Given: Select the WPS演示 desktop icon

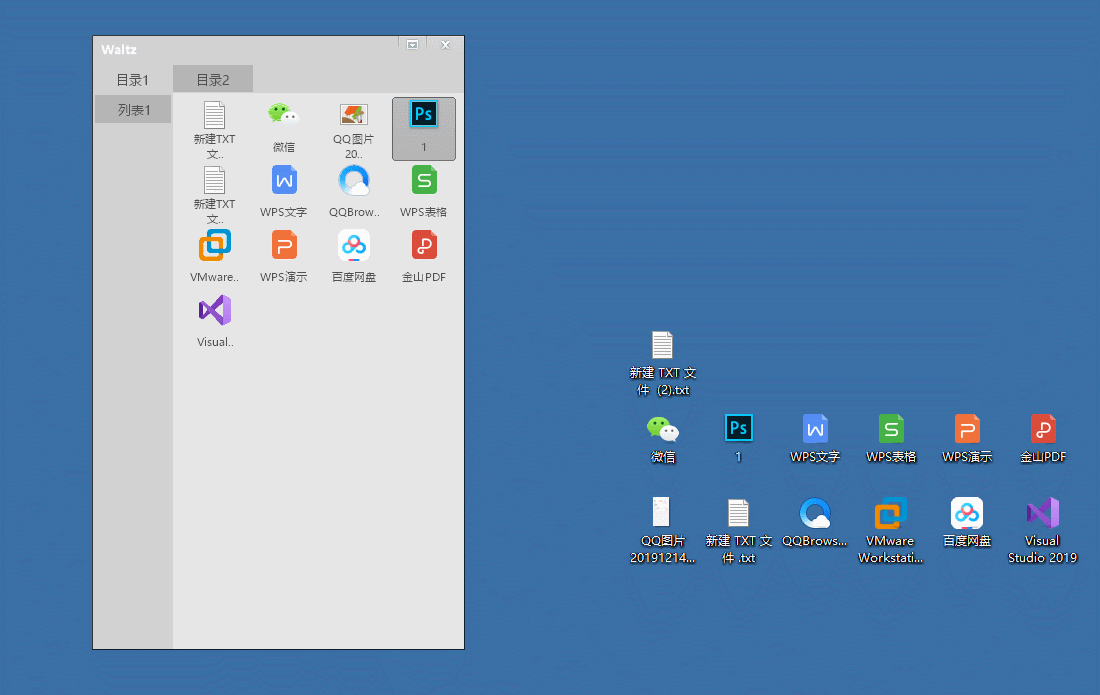Looking at the screenshot, I should (967, 439).
